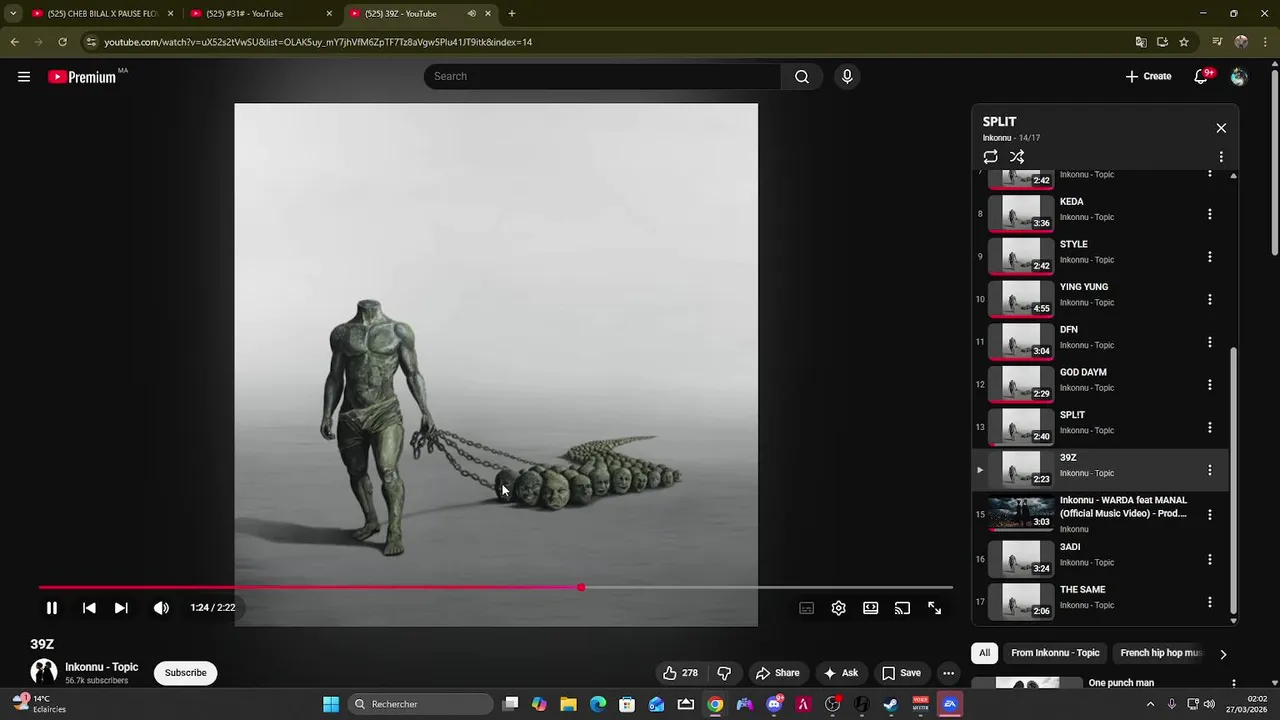This screenshot has width=1280, height=720.
Task: Skip to next video in playlist
Action: 121,608
